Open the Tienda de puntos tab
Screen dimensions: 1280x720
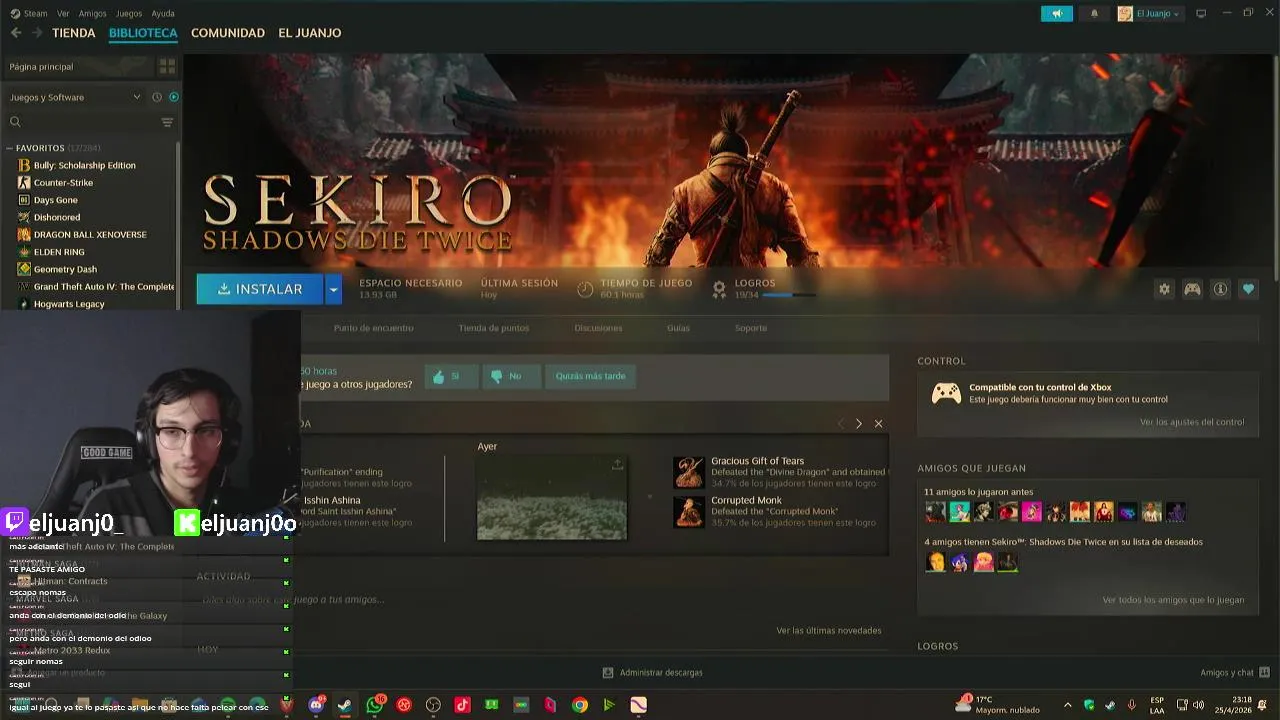pyautogui.click(x=494, y=328)
